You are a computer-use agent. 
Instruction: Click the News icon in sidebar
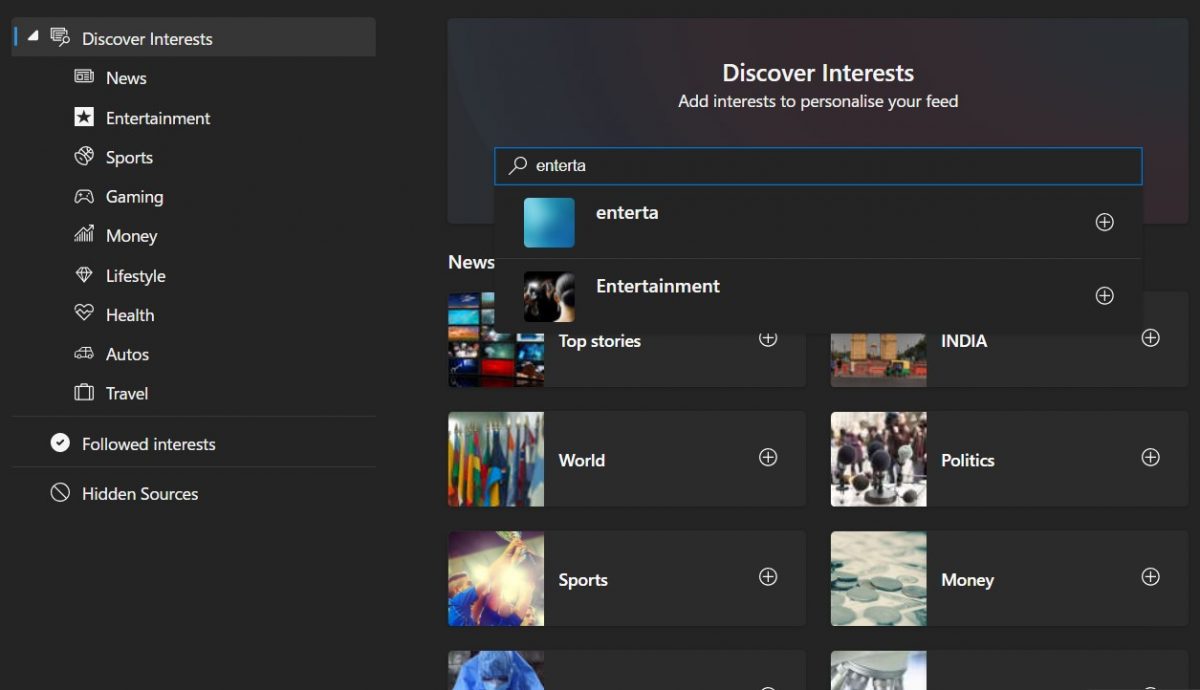coord(84,78)
